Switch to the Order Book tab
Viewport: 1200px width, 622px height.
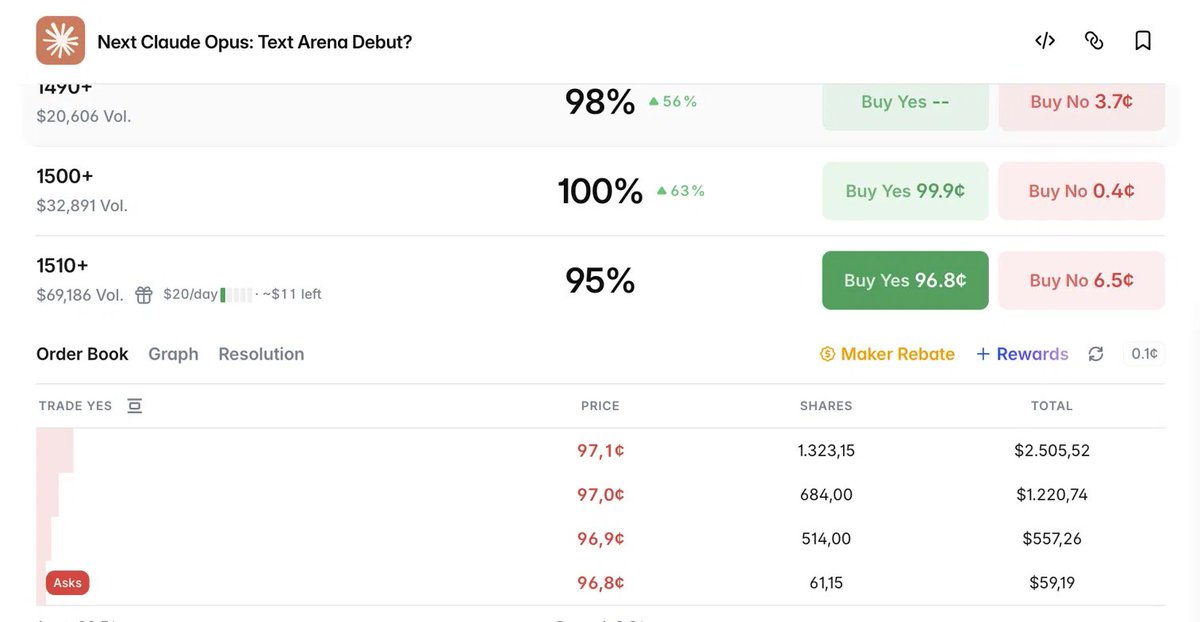coord(82,354)
